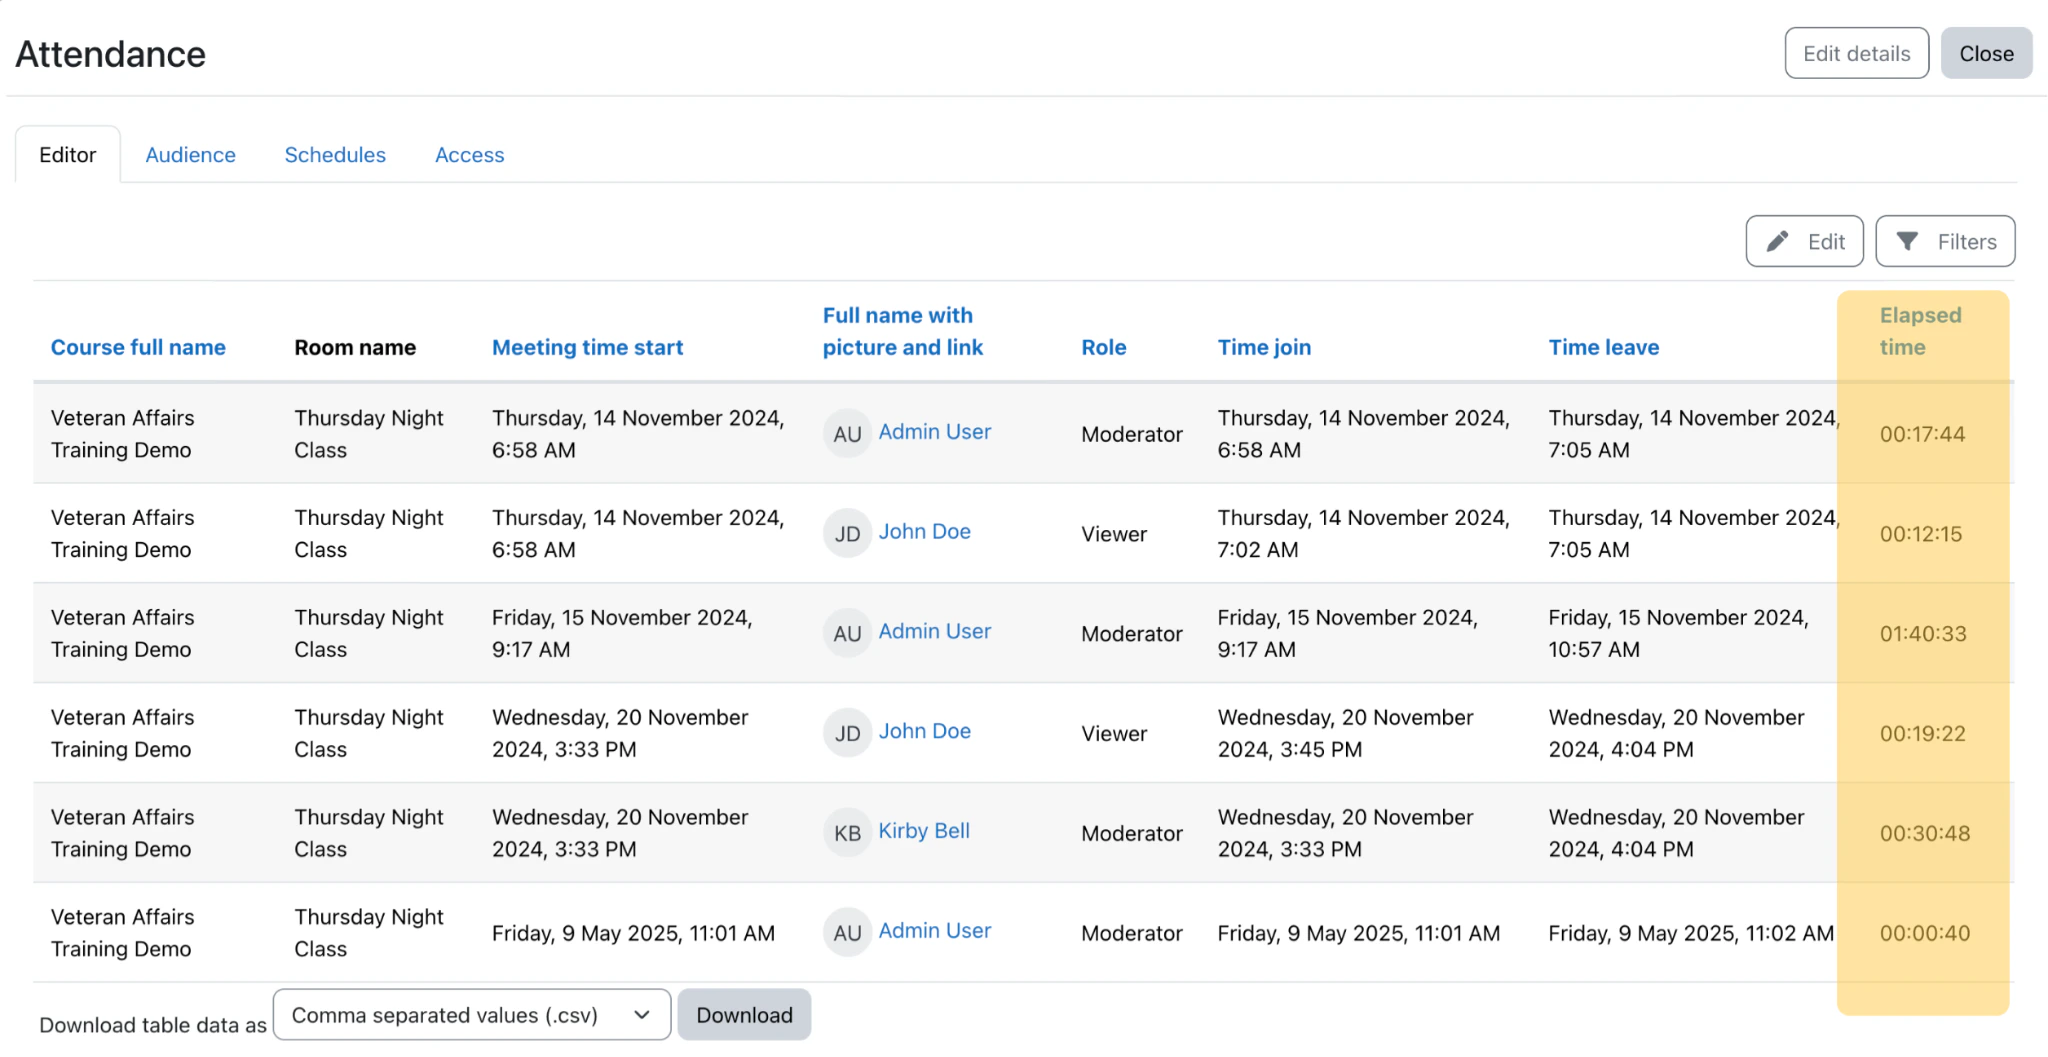Image resolution: width=2048 pixels, height=1057 pixels.
Task: Select the Editor tab
Action: point(67,154)
